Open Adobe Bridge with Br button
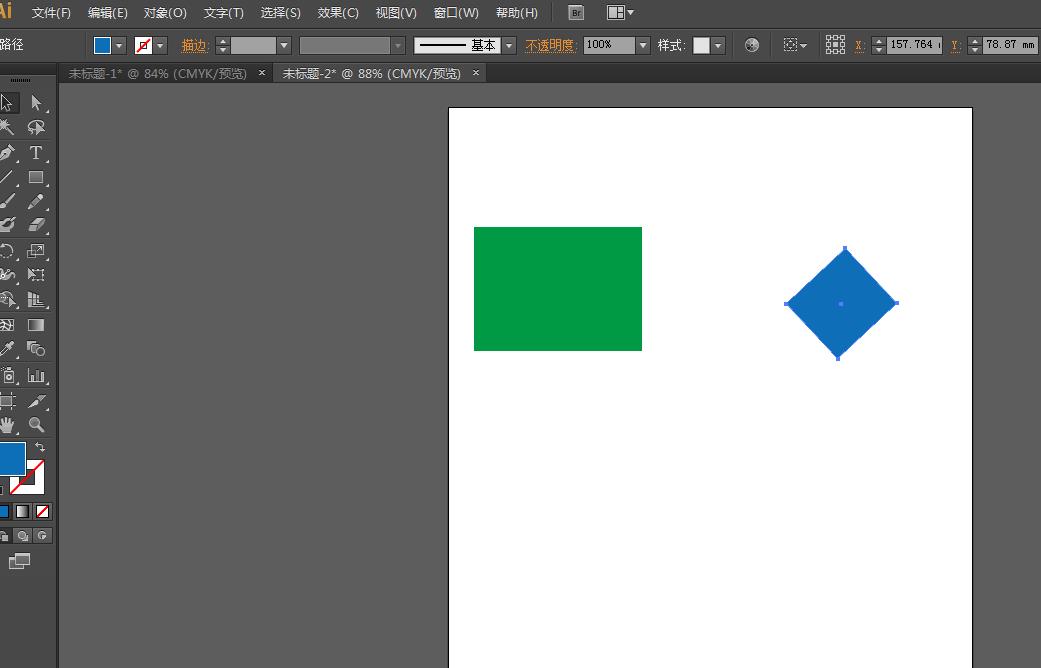The width and height of the screenshot is (1041, 668). [576, 13]
